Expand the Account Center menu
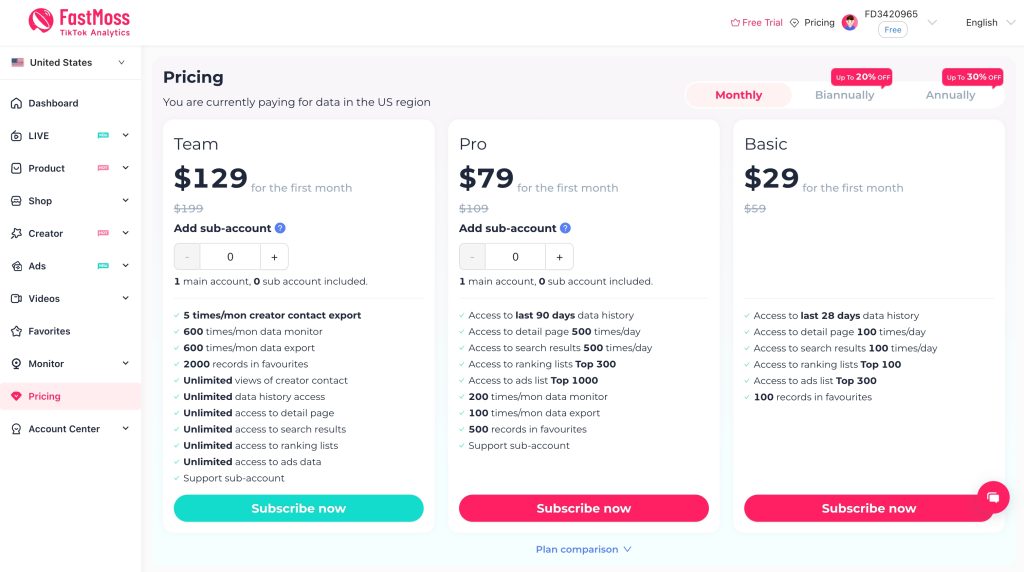This screenshot has height=572, width=1024. click(69, 429)
